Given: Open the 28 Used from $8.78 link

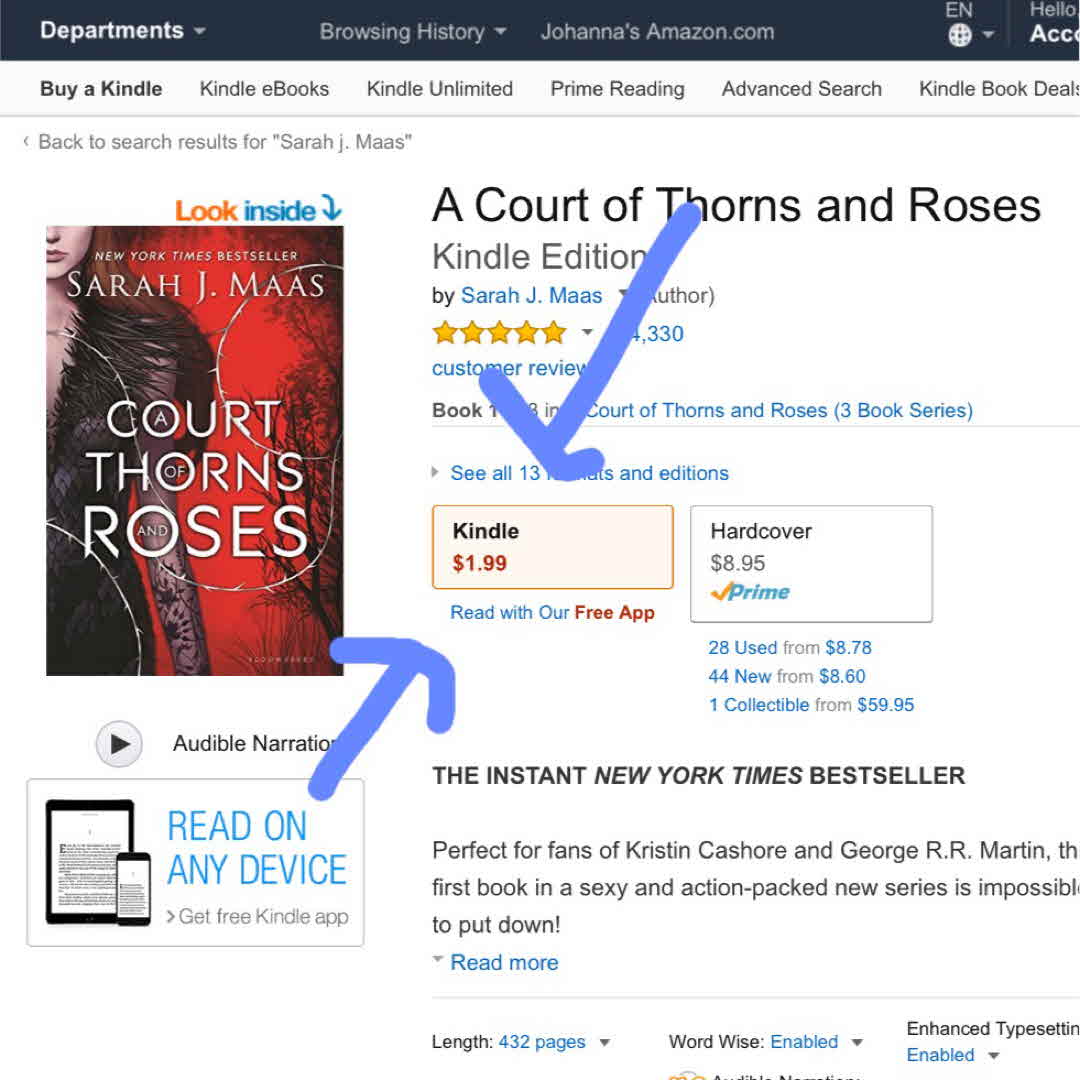Looking at the screenshot, I should 789,648.
